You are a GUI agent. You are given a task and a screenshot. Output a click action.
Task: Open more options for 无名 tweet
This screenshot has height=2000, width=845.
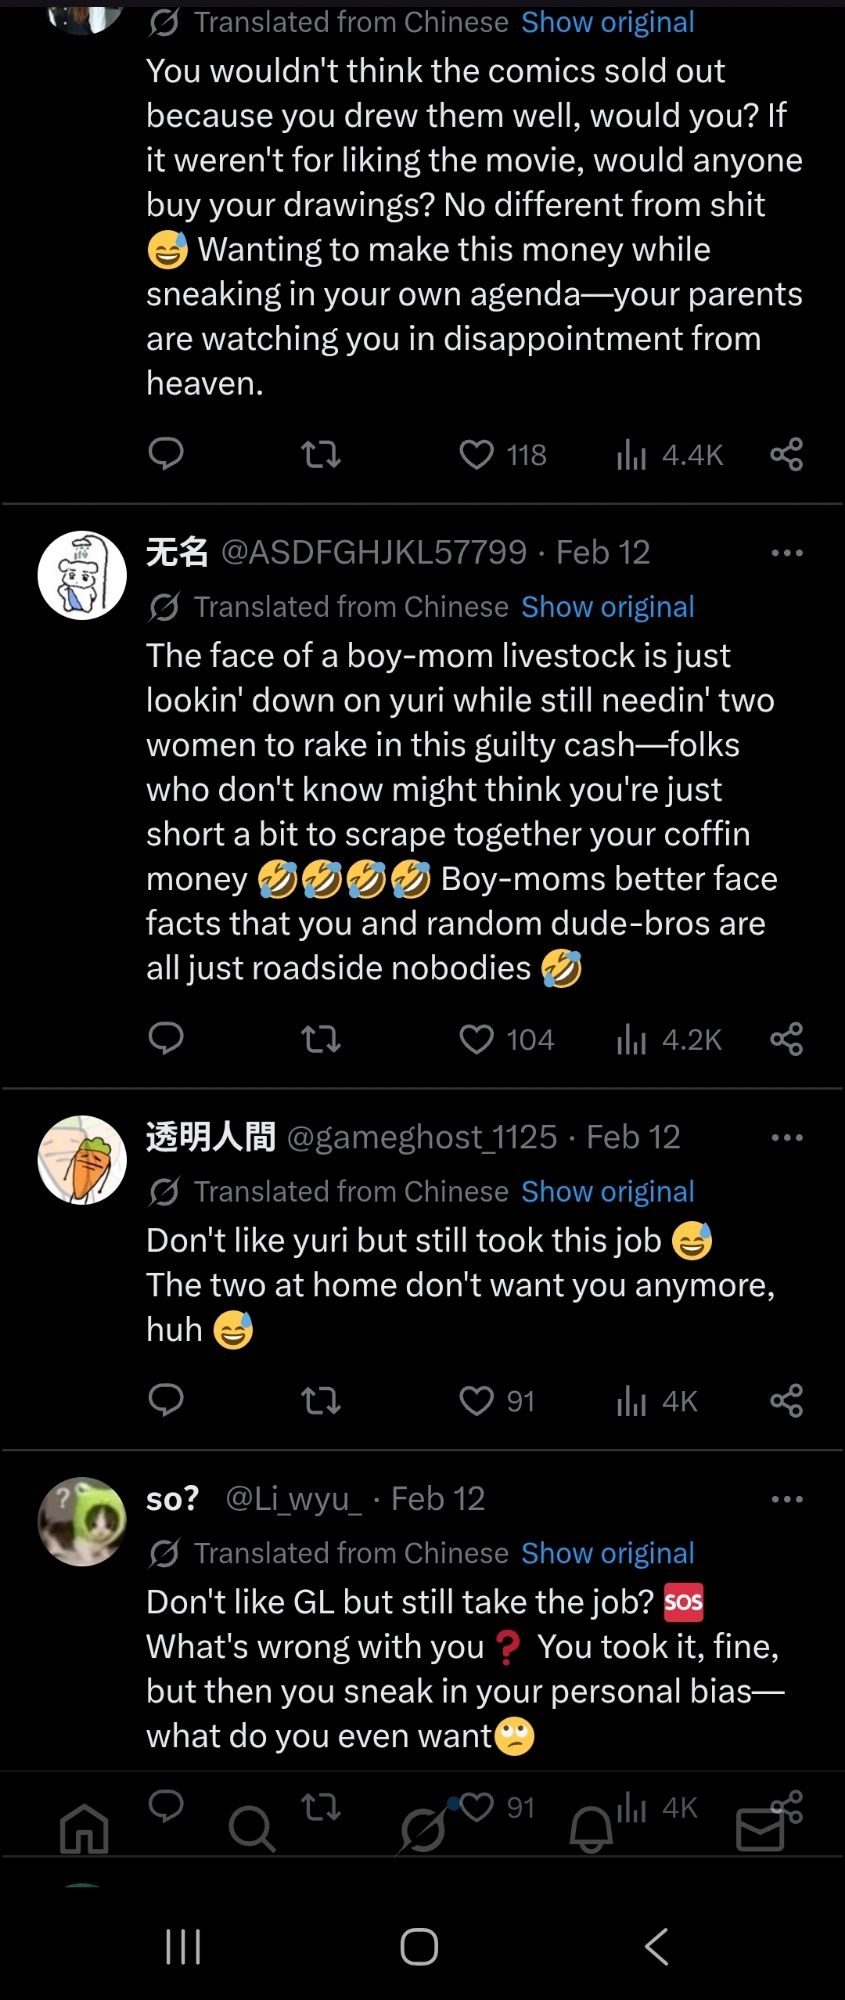pyautogui.click(x=787, y=553)
